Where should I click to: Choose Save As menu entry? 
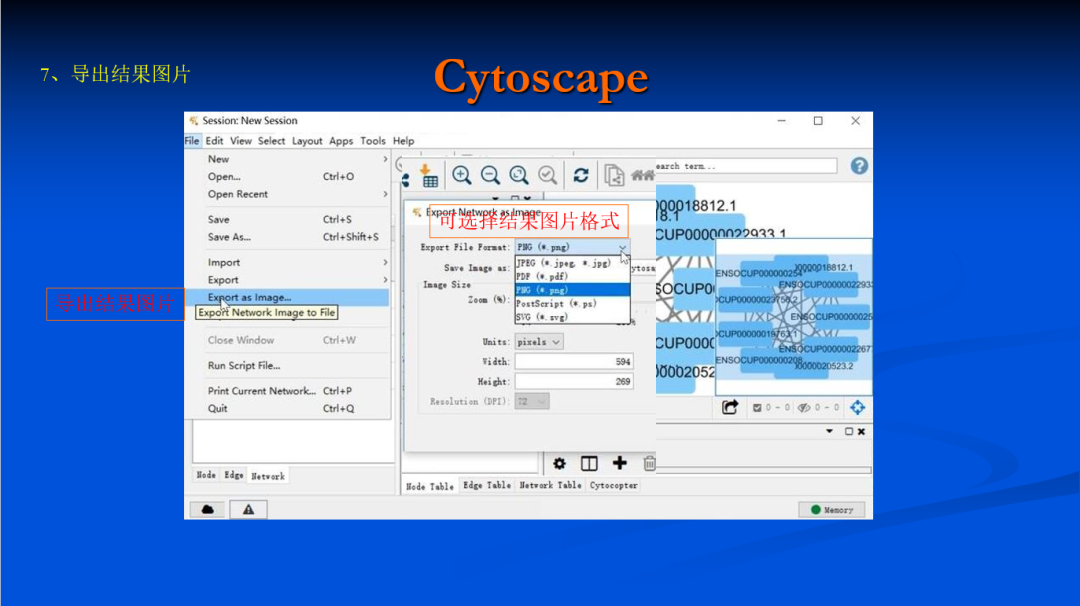288,237
